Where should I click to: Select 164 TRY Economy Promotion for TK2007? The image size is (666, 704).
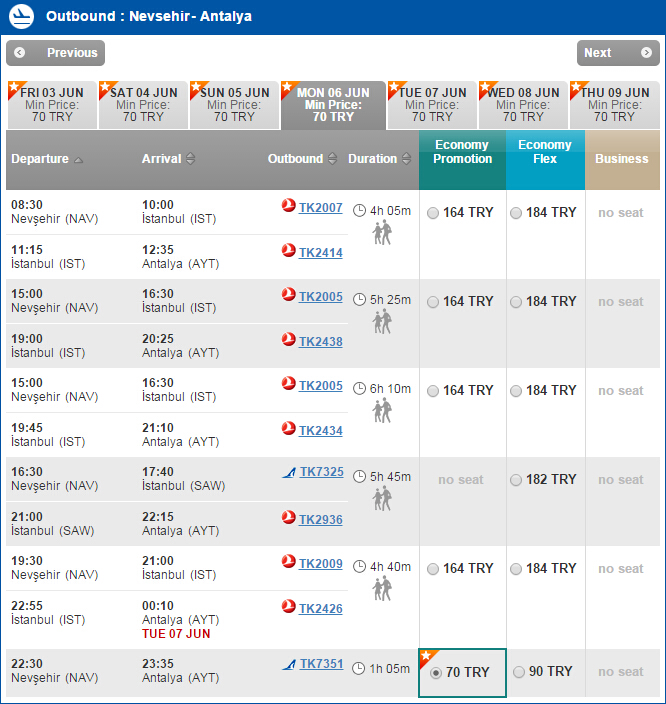point(433,213)
